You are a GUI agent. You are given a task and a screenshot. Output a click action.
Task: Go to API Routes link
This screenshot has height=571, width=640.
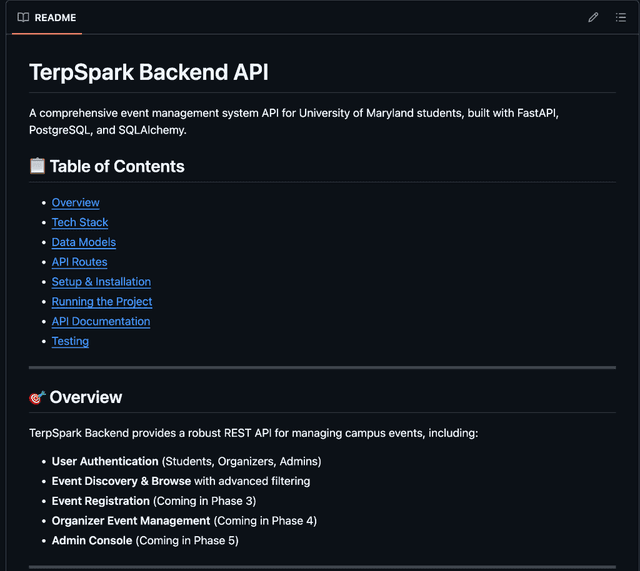click(80, 262)
